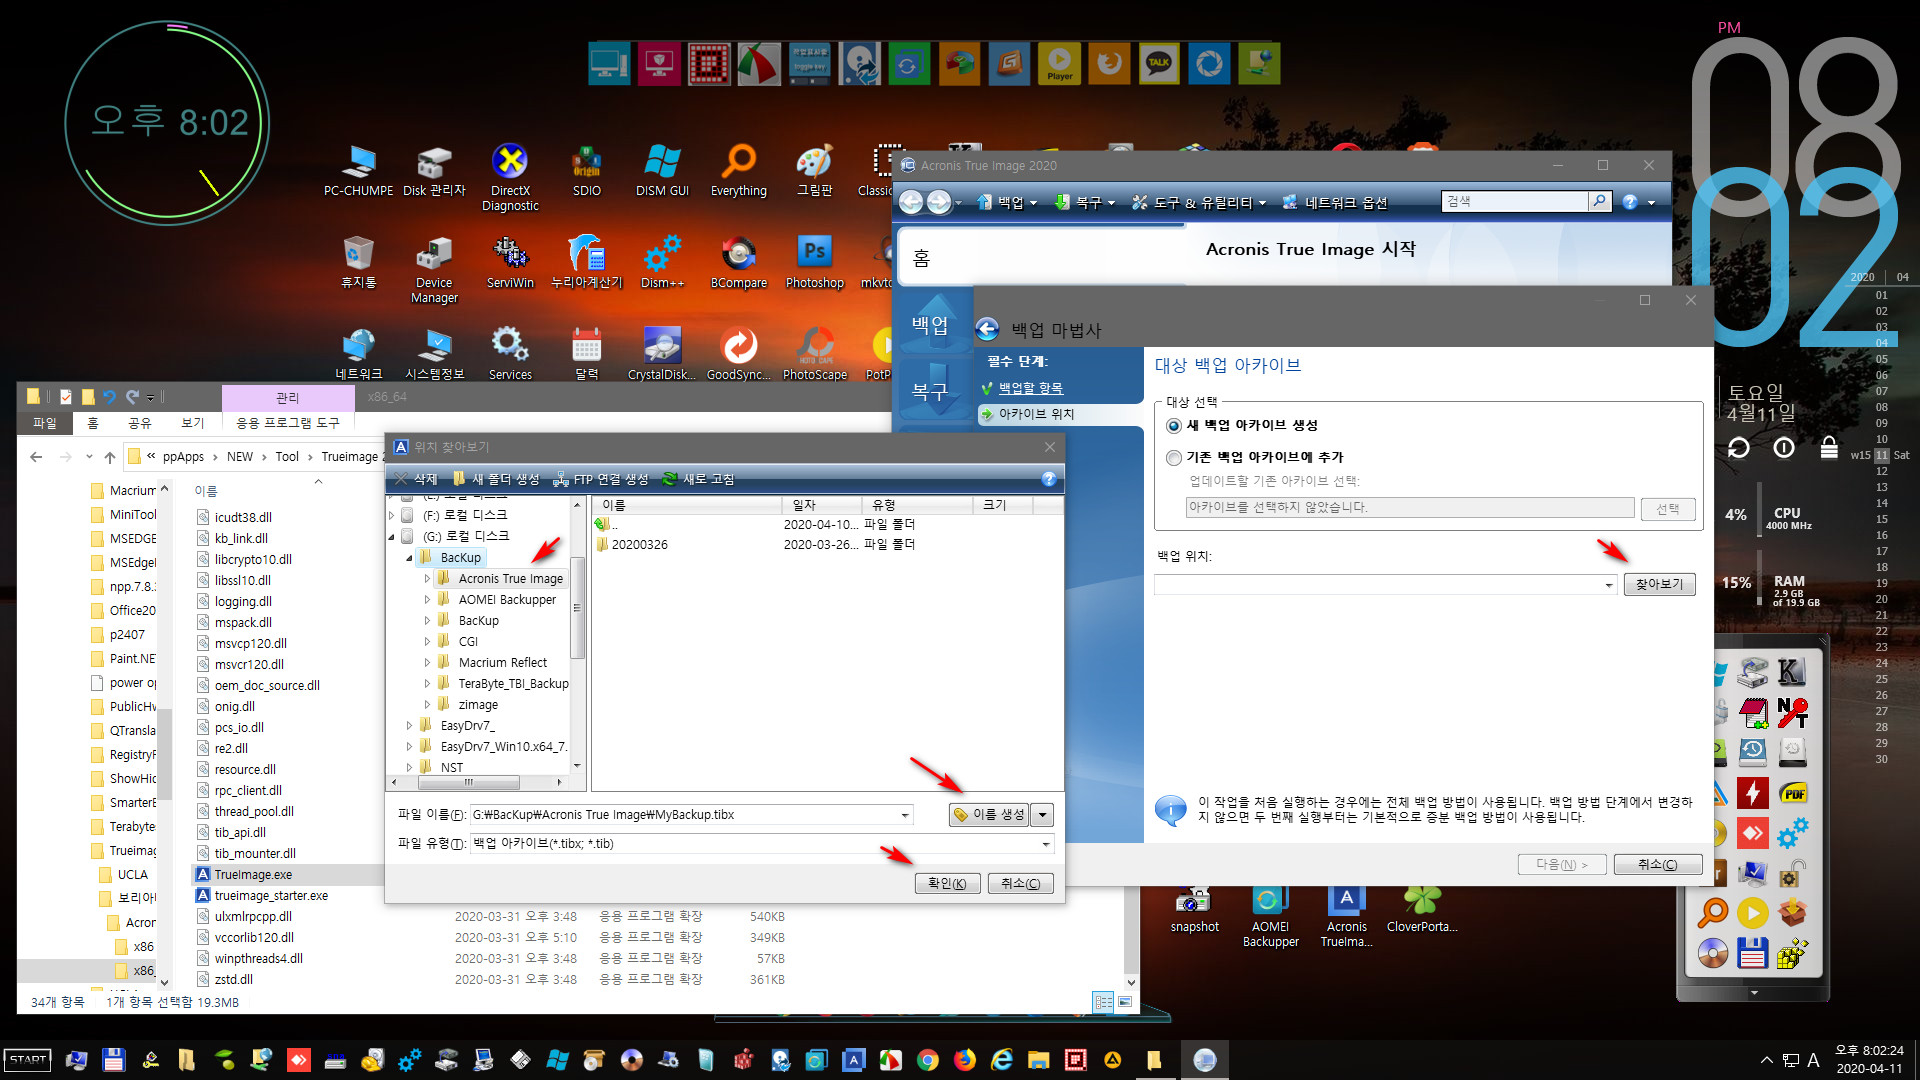Open ServiWin desktop shortcut

tap(510, 262)
